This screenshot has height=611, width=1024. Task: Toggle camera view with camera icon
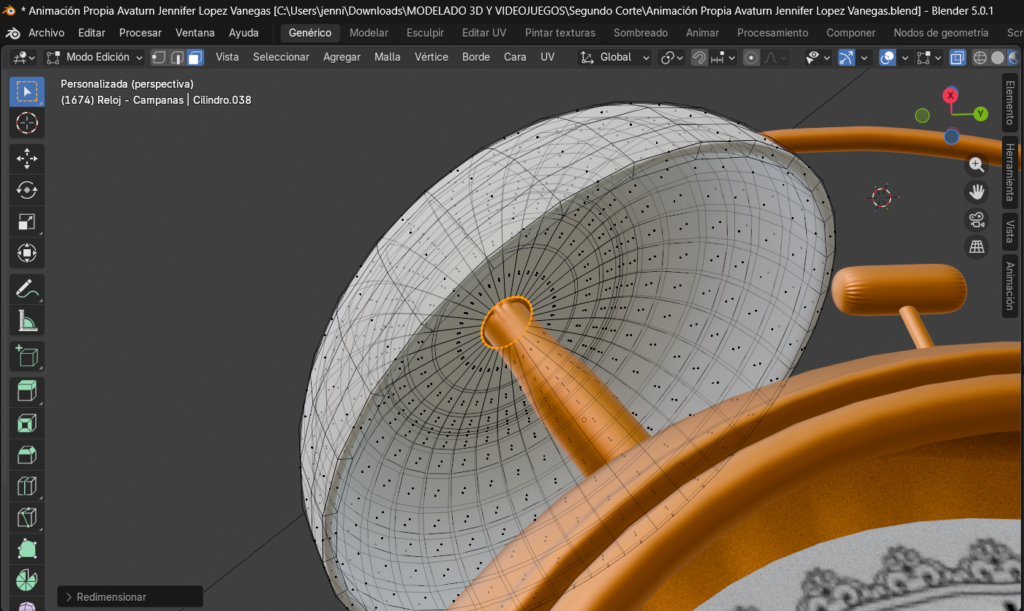point(976,219)
